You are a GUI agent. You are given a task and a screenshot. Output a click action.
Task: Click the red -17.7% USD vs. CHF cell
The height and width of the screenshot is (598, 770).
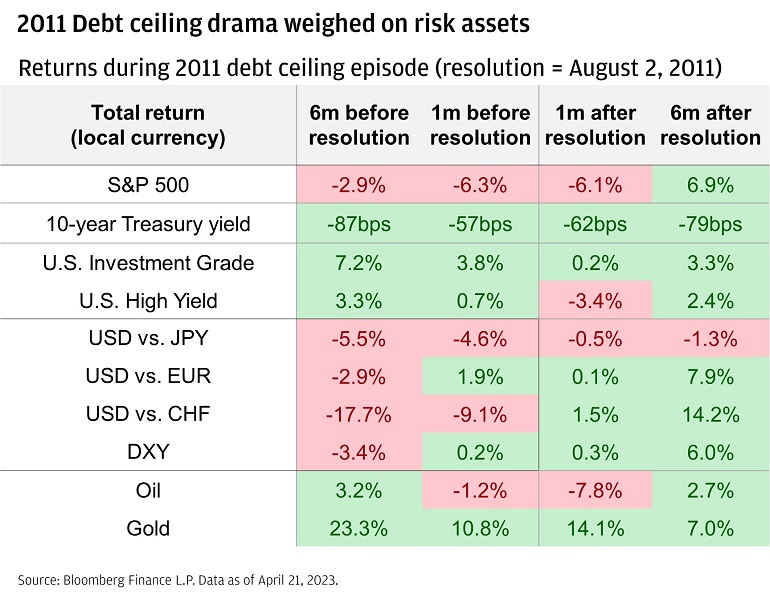[x=359, y=414]
